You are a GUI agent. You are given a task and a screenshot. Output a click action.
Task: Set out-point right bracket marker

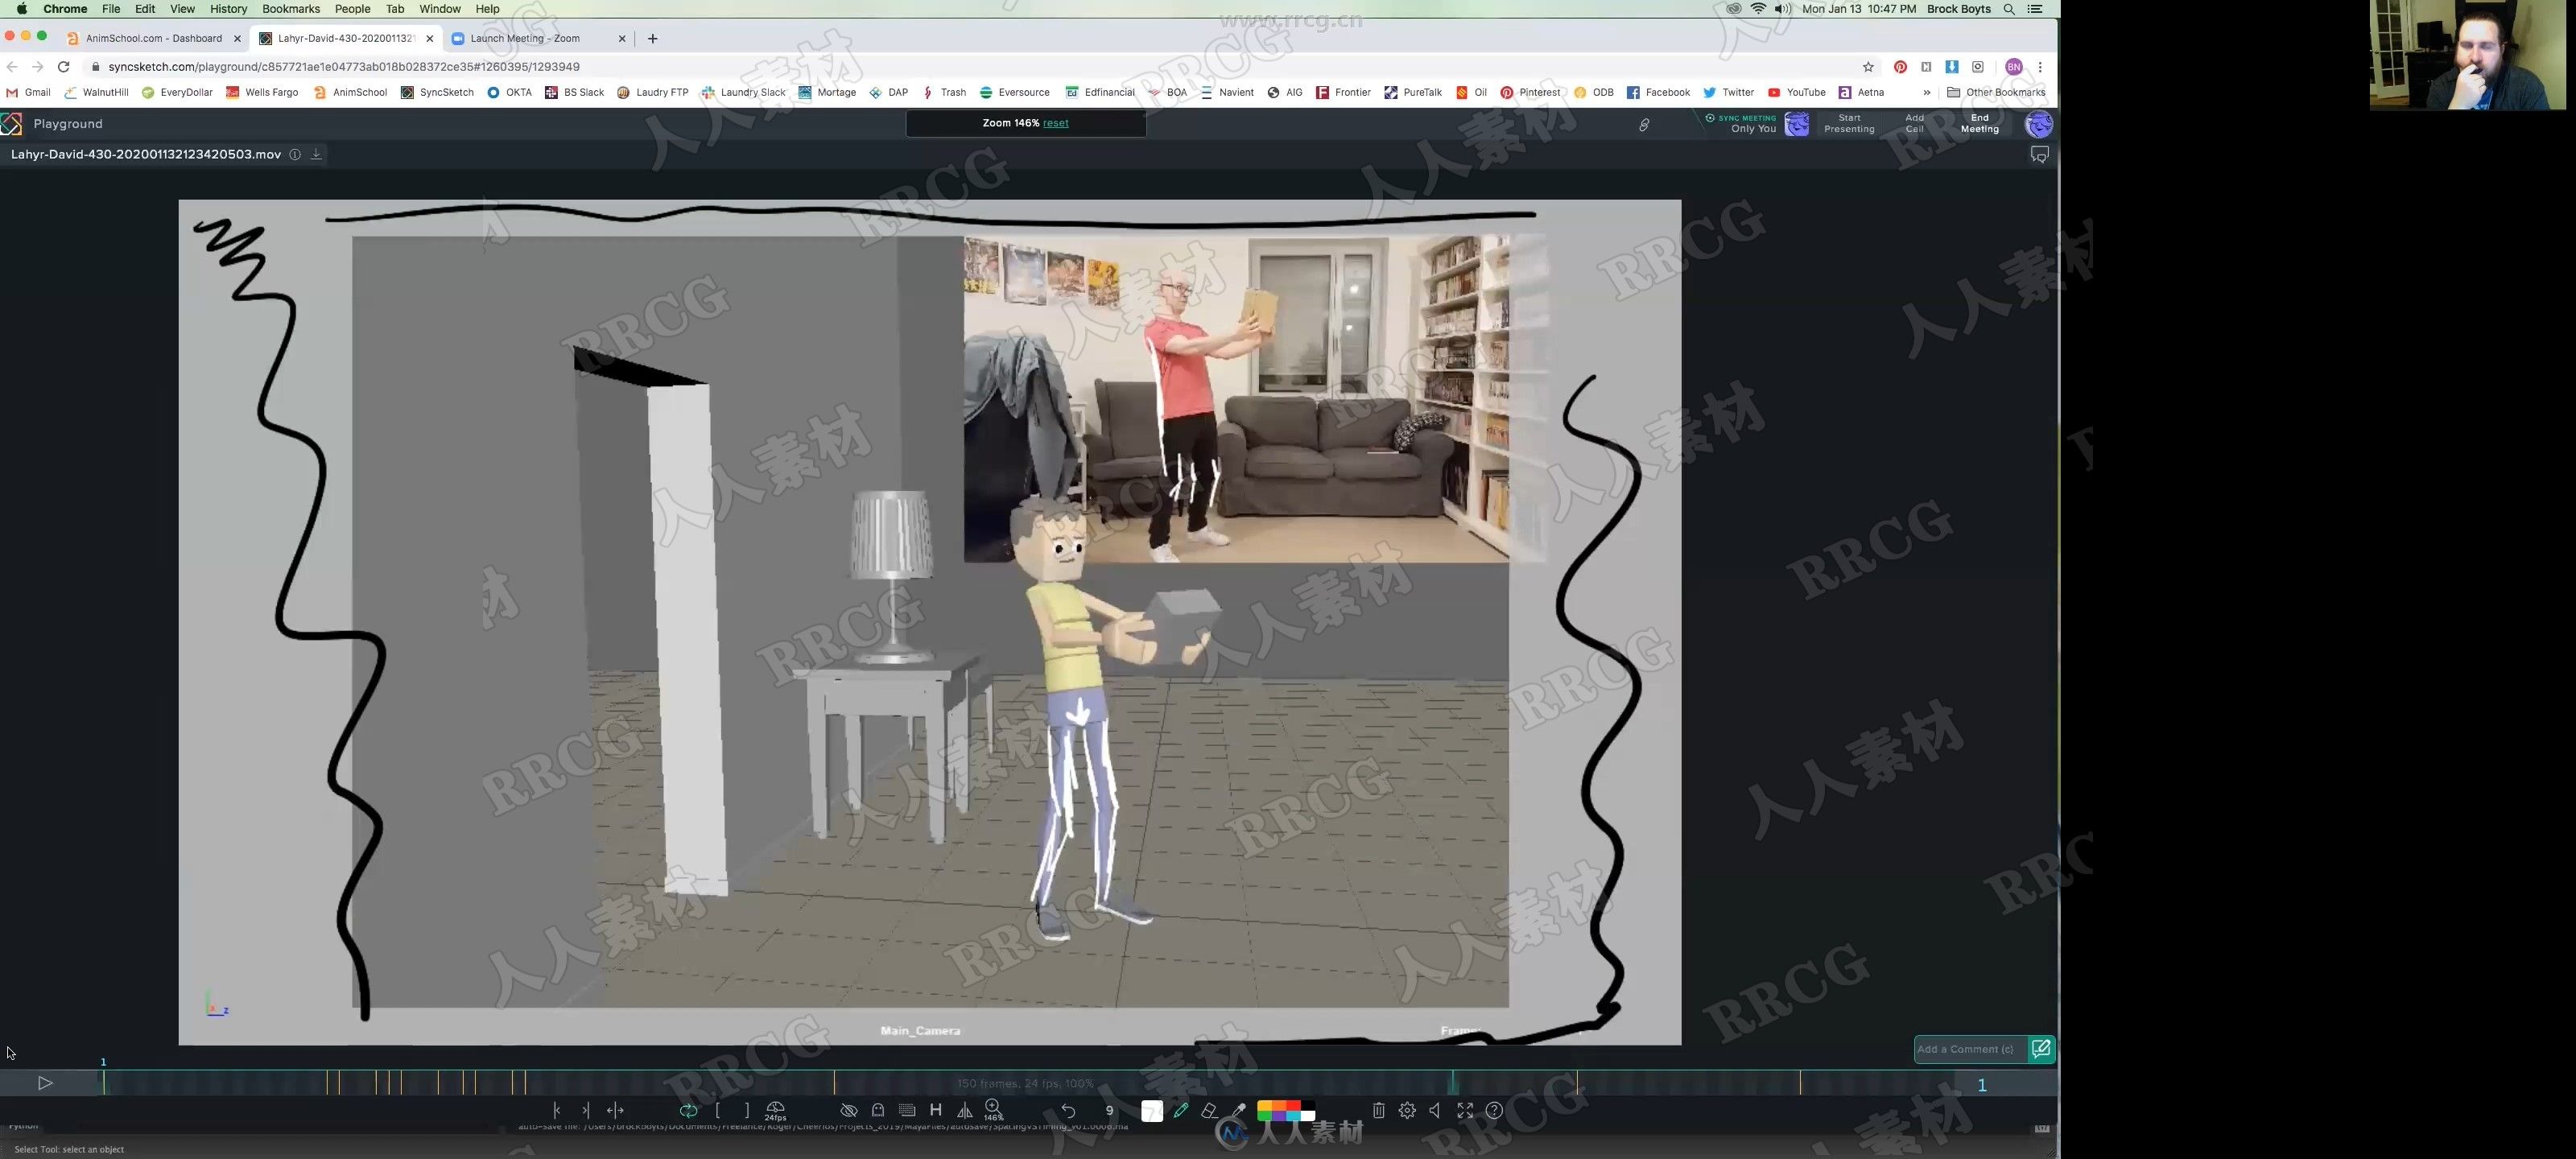click(x=747, y=1110)
